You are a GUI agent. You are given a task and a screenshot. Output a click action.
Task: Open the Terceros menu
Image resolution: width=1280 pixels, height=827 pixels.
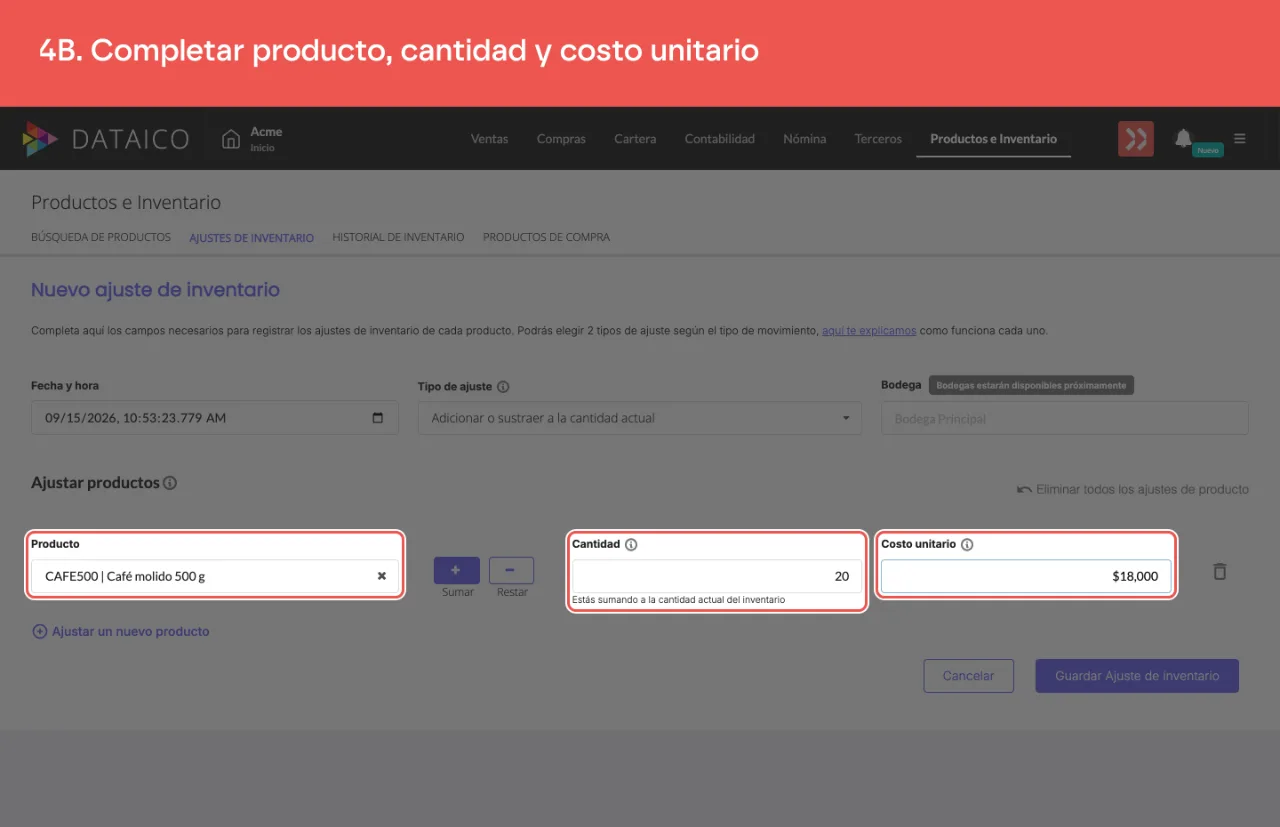click(878, 139)
